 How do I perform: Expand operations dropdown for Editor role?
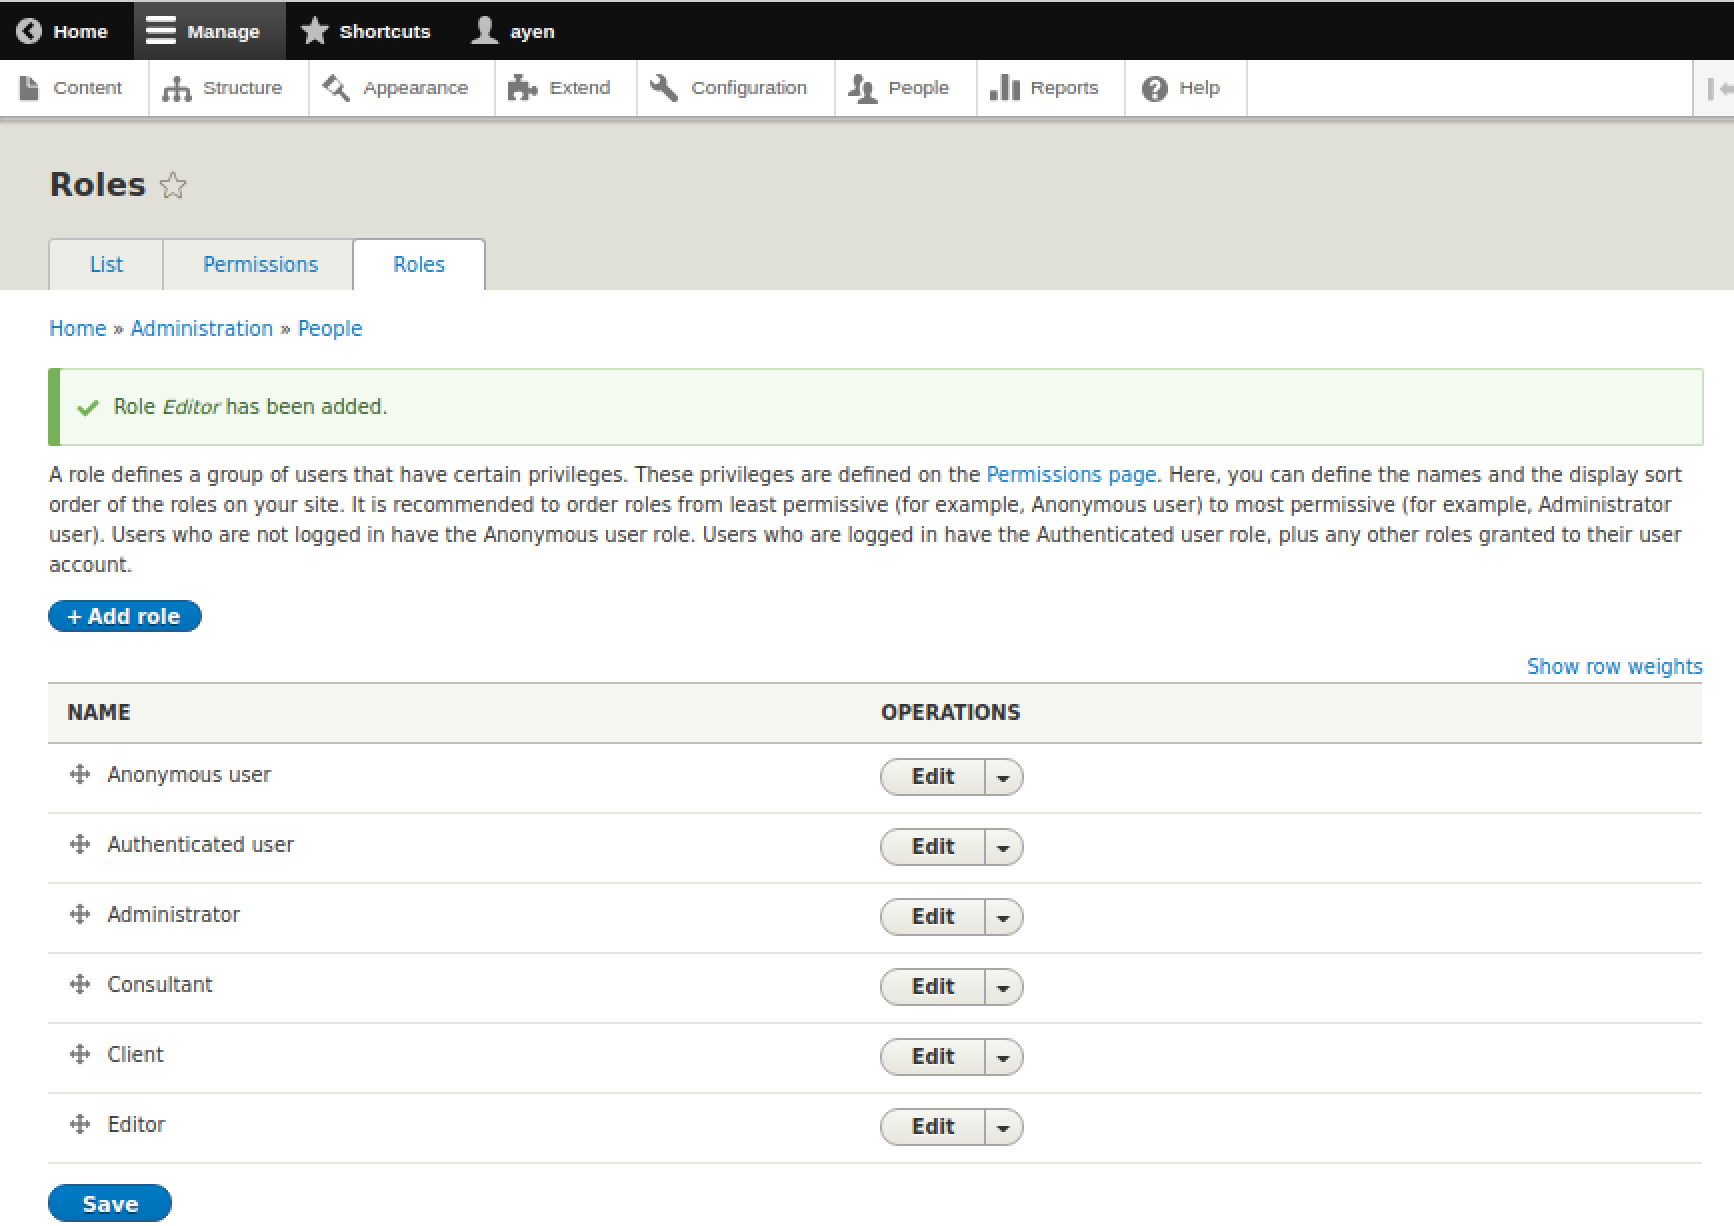pos(1003,1128)
